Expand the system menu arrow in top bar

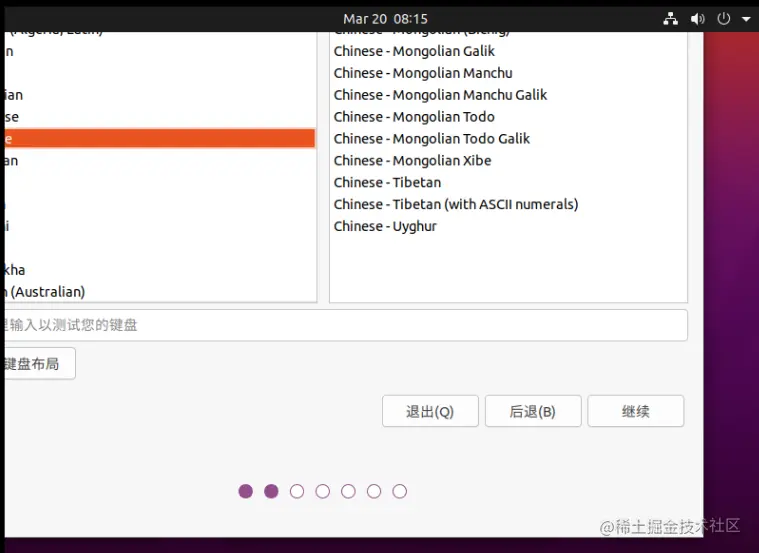746,19
